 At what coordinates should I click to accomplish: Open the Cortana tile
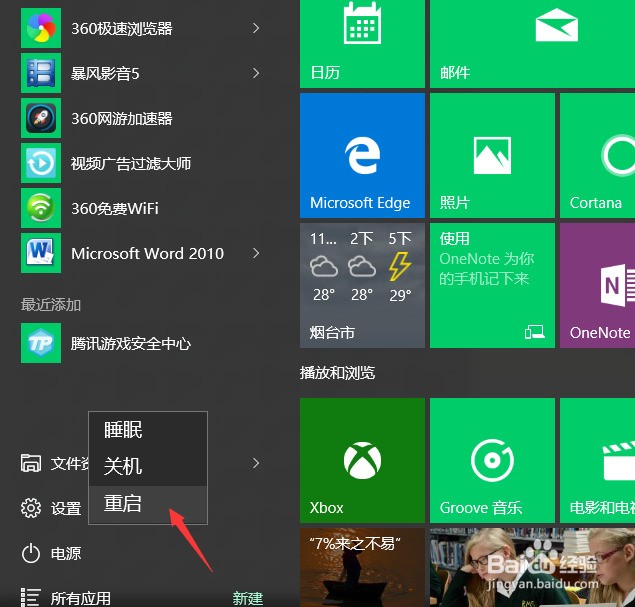597,155
